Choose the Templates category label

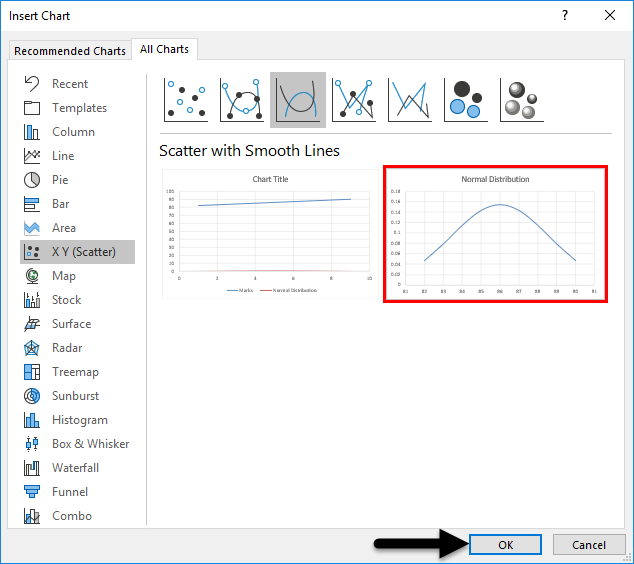point(79,108)
